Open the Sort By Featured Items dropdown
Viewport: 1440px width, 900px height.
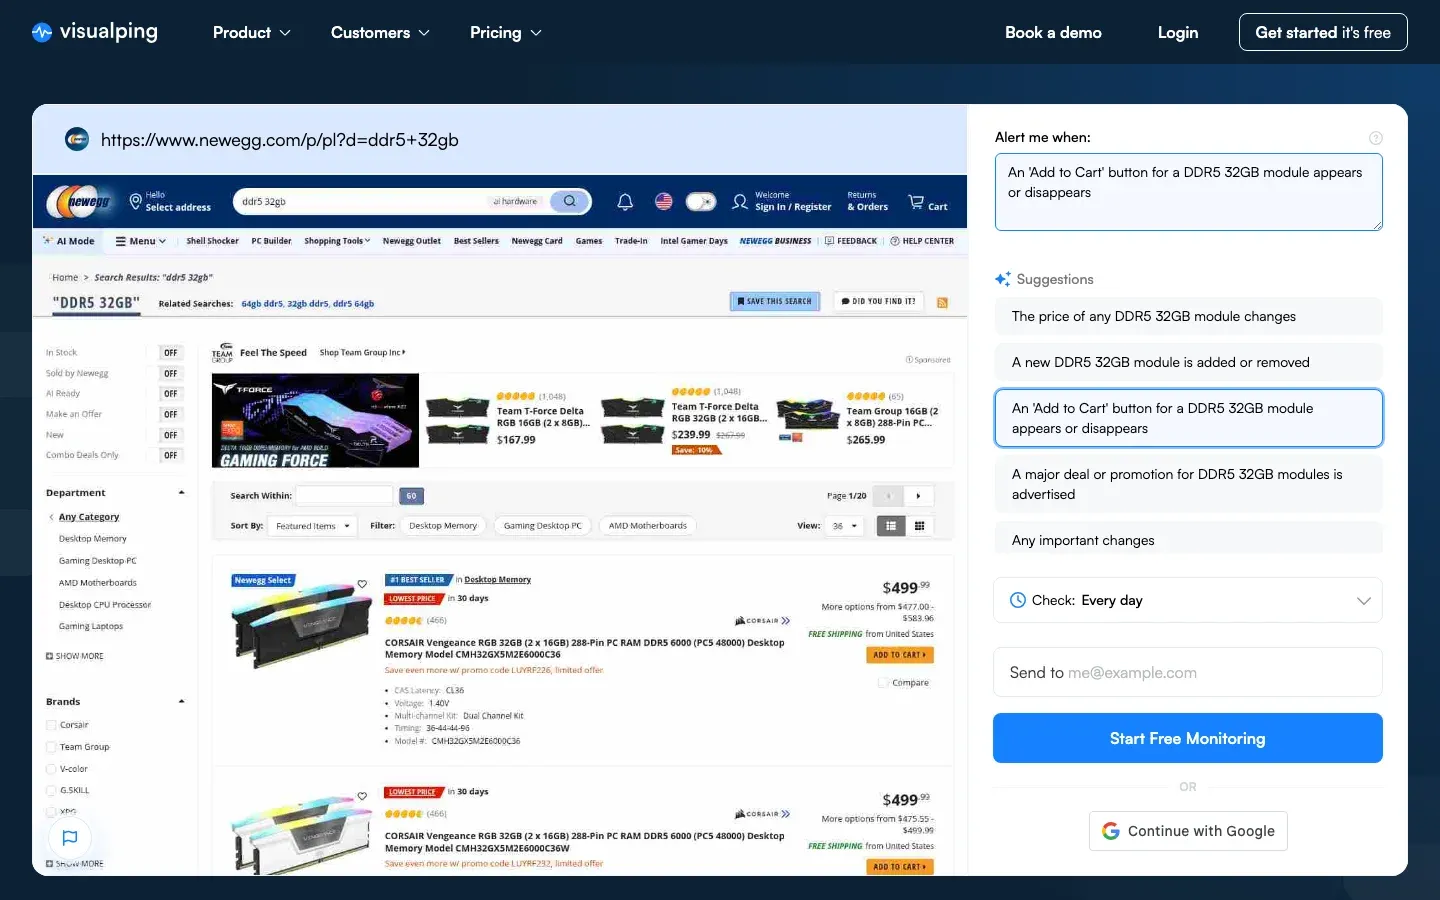pos(313,526)
